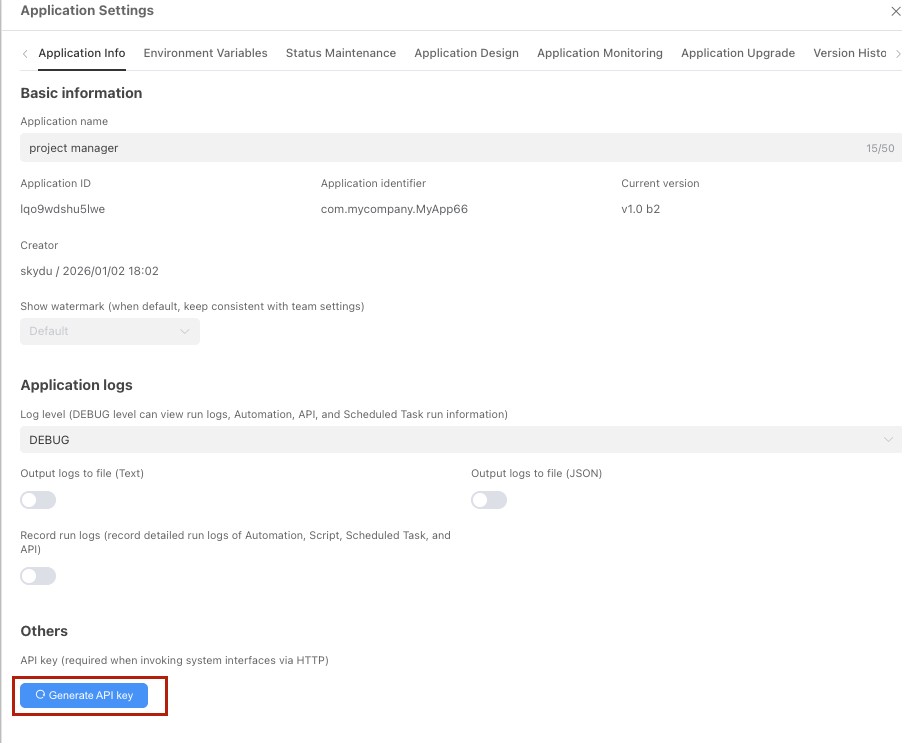Open the Status Maintenance tab

click(340, 53)
